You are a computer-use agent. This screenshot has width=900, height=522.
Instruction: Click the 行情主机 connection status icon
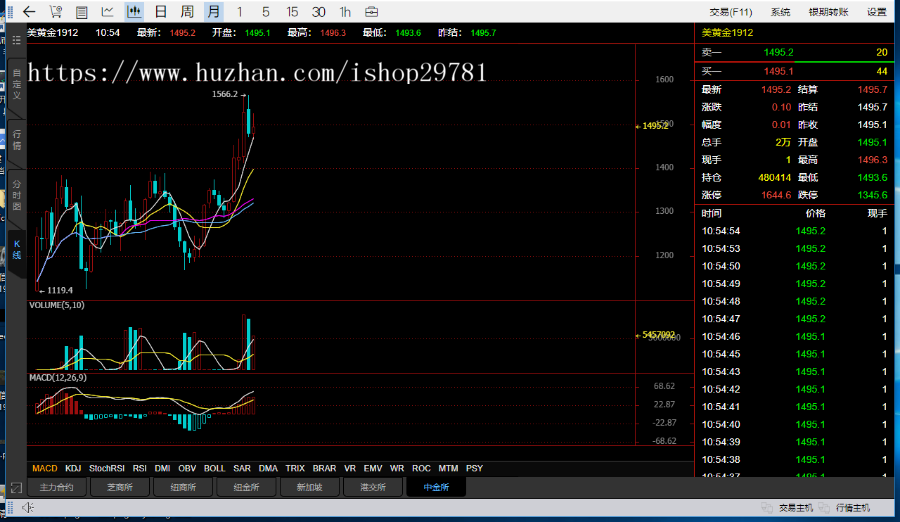coord(824,508)
